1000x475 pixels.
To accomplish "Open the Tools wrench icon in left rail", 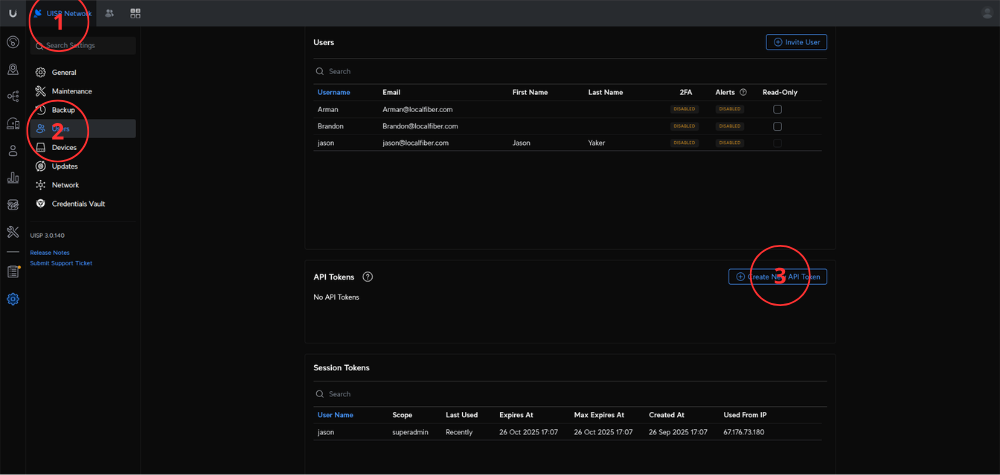I will [x=13, y=231].
